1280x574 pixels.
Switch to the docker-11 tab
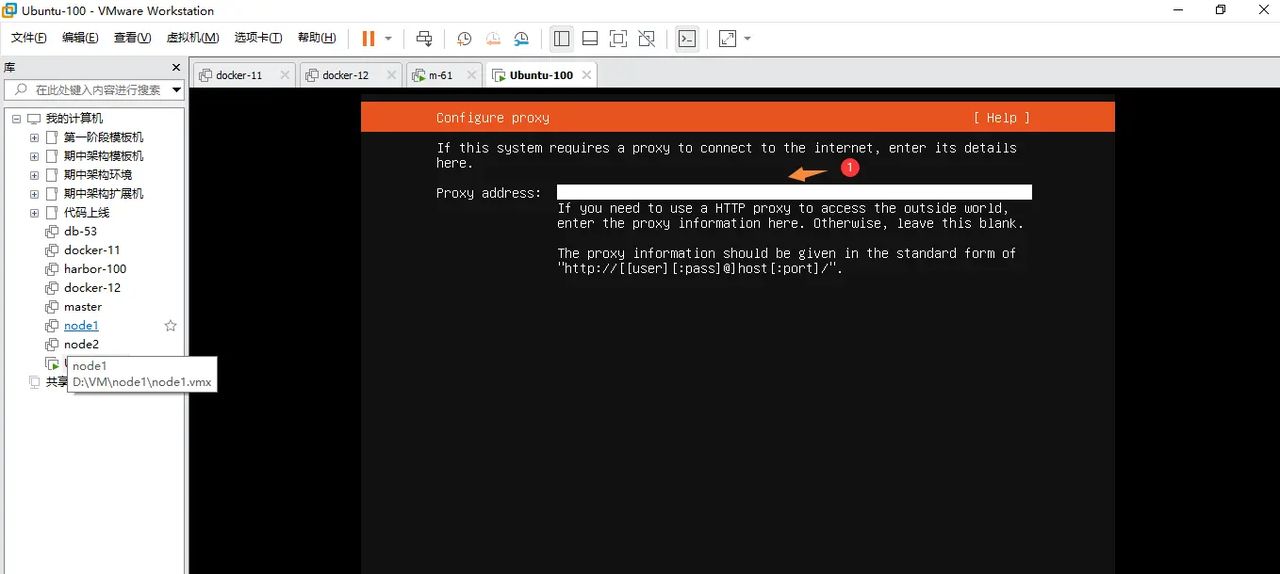[239, 75]
